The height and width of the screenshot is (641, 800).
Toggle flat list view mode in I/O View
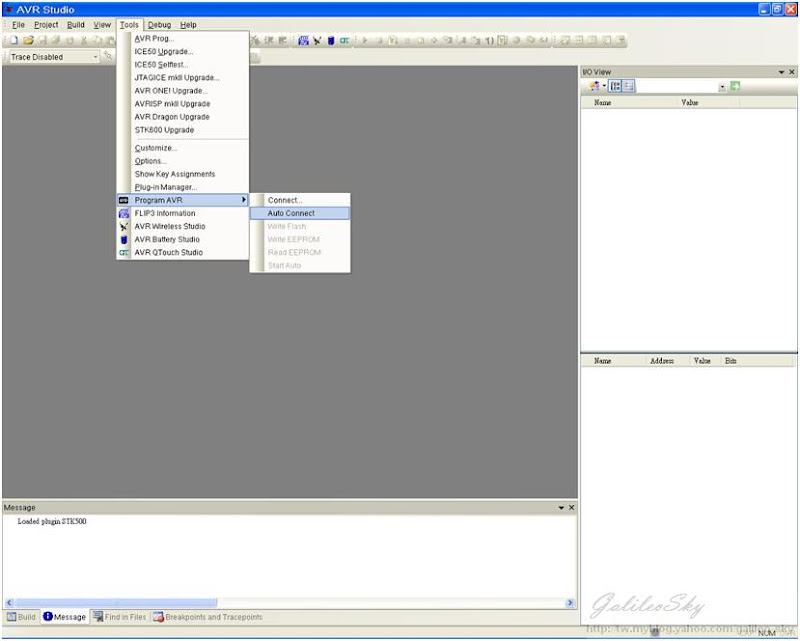(x=629, y=86)
